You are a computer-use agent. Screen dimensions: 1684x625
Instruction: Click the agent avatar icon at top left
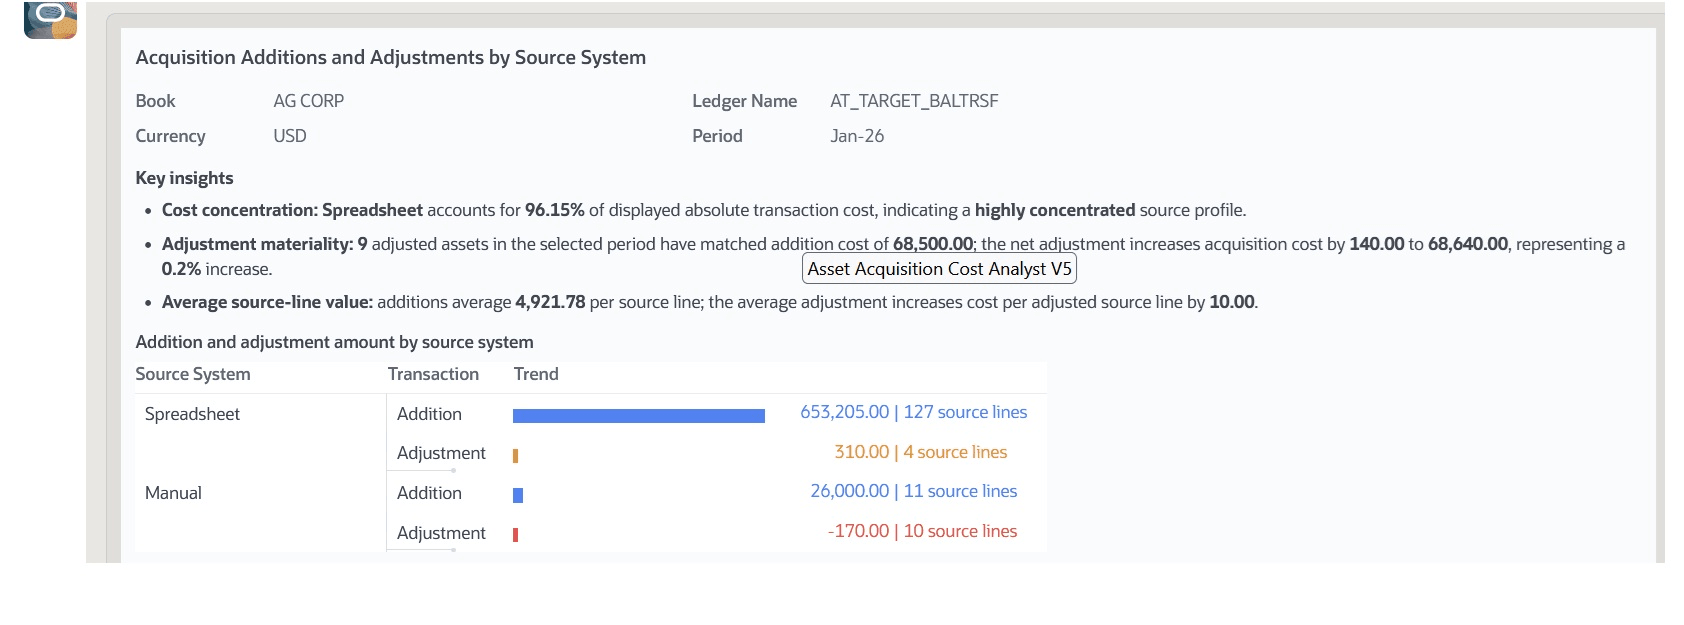point(50,20)
